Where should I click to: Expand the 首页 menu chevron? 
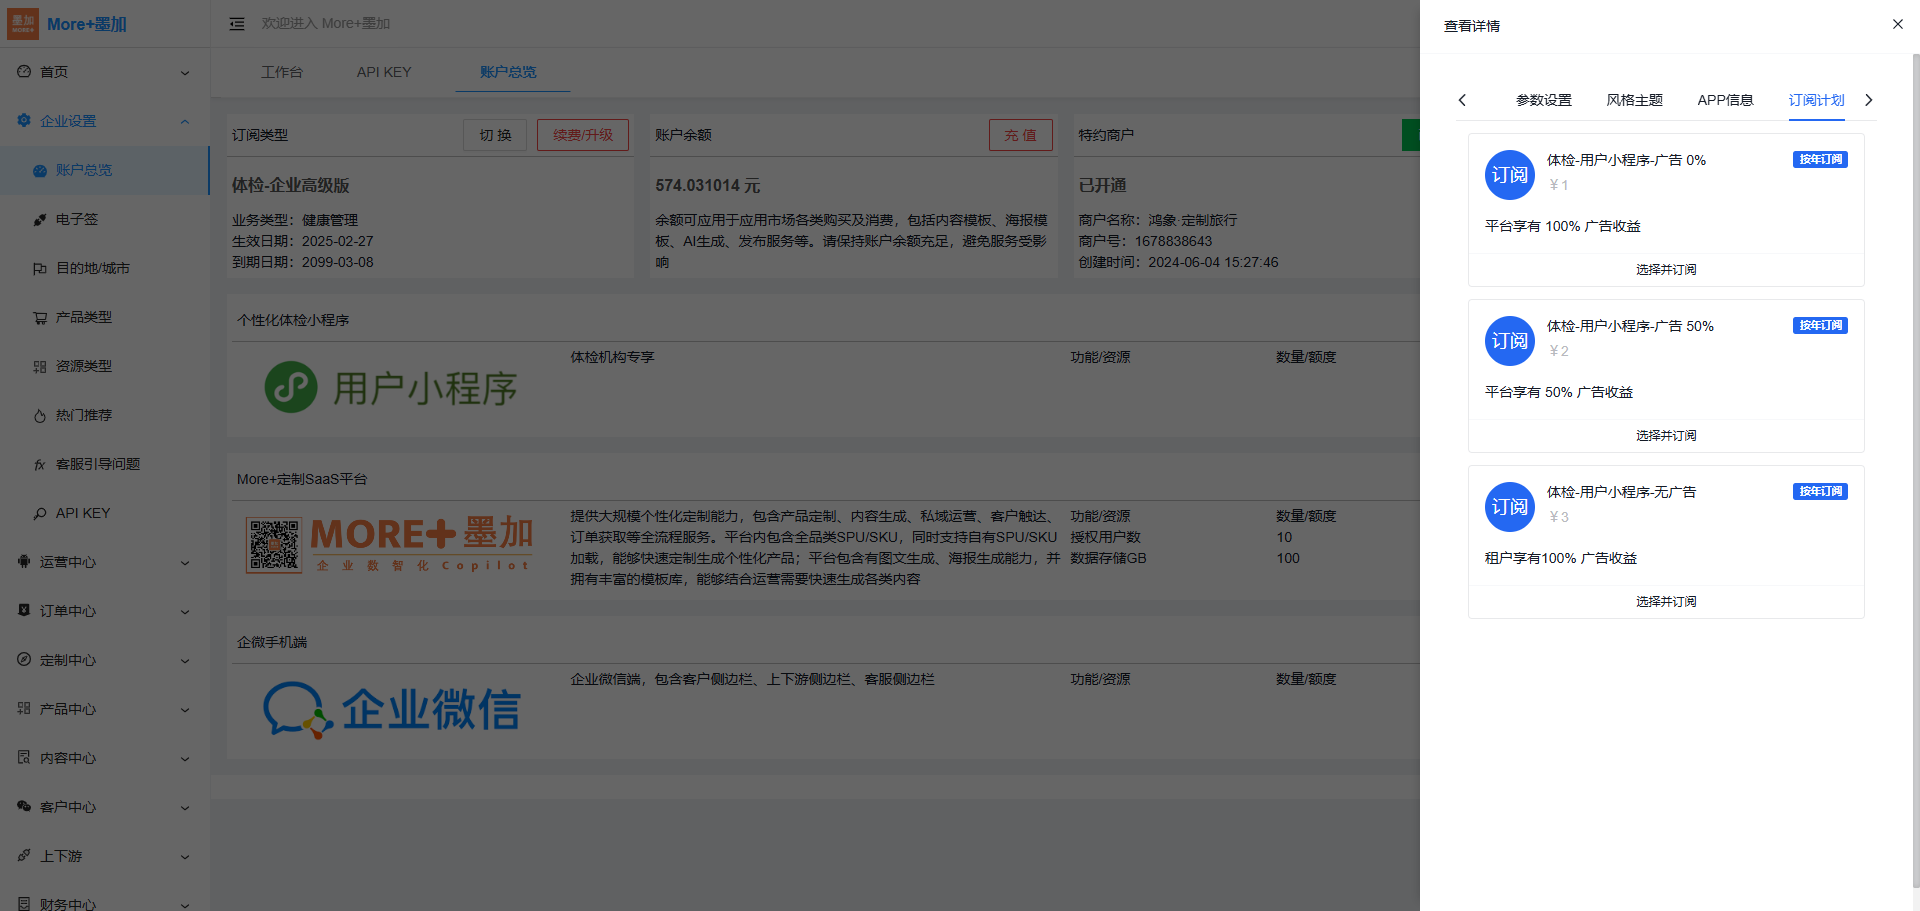tap(185, 72)
